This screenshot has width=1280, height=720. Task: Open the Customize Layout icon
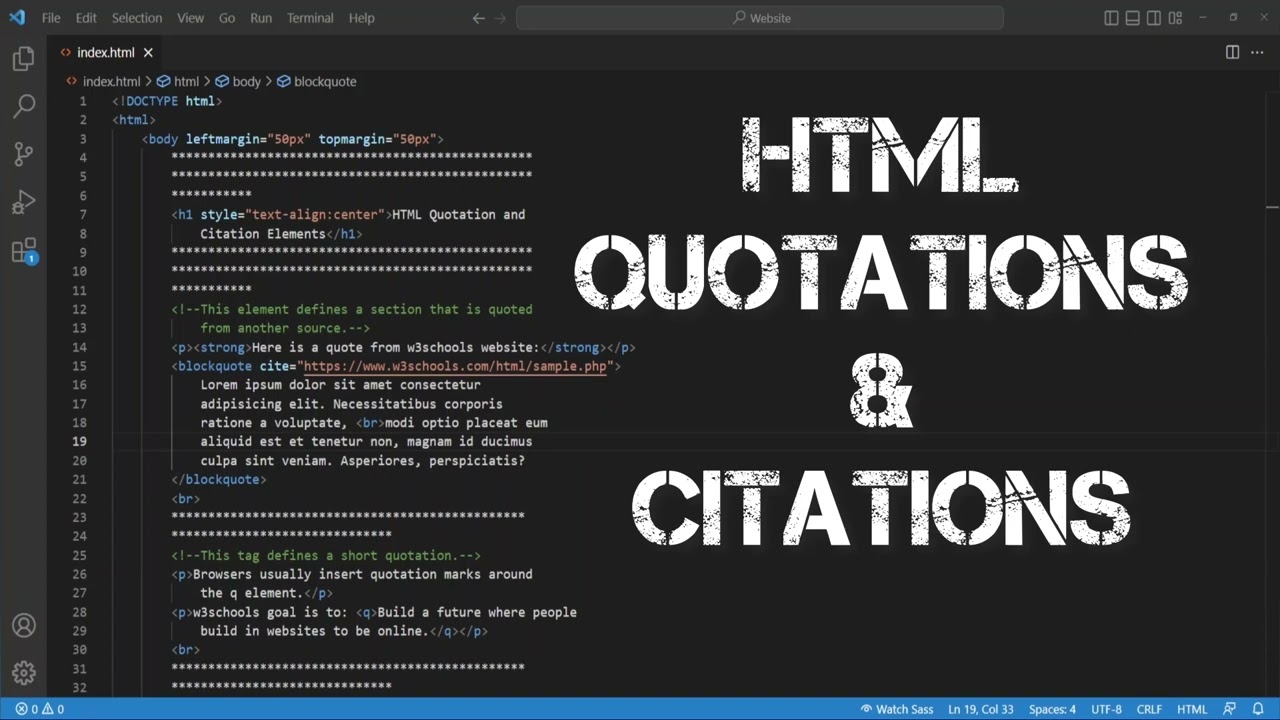click(x=1175, y=18)
